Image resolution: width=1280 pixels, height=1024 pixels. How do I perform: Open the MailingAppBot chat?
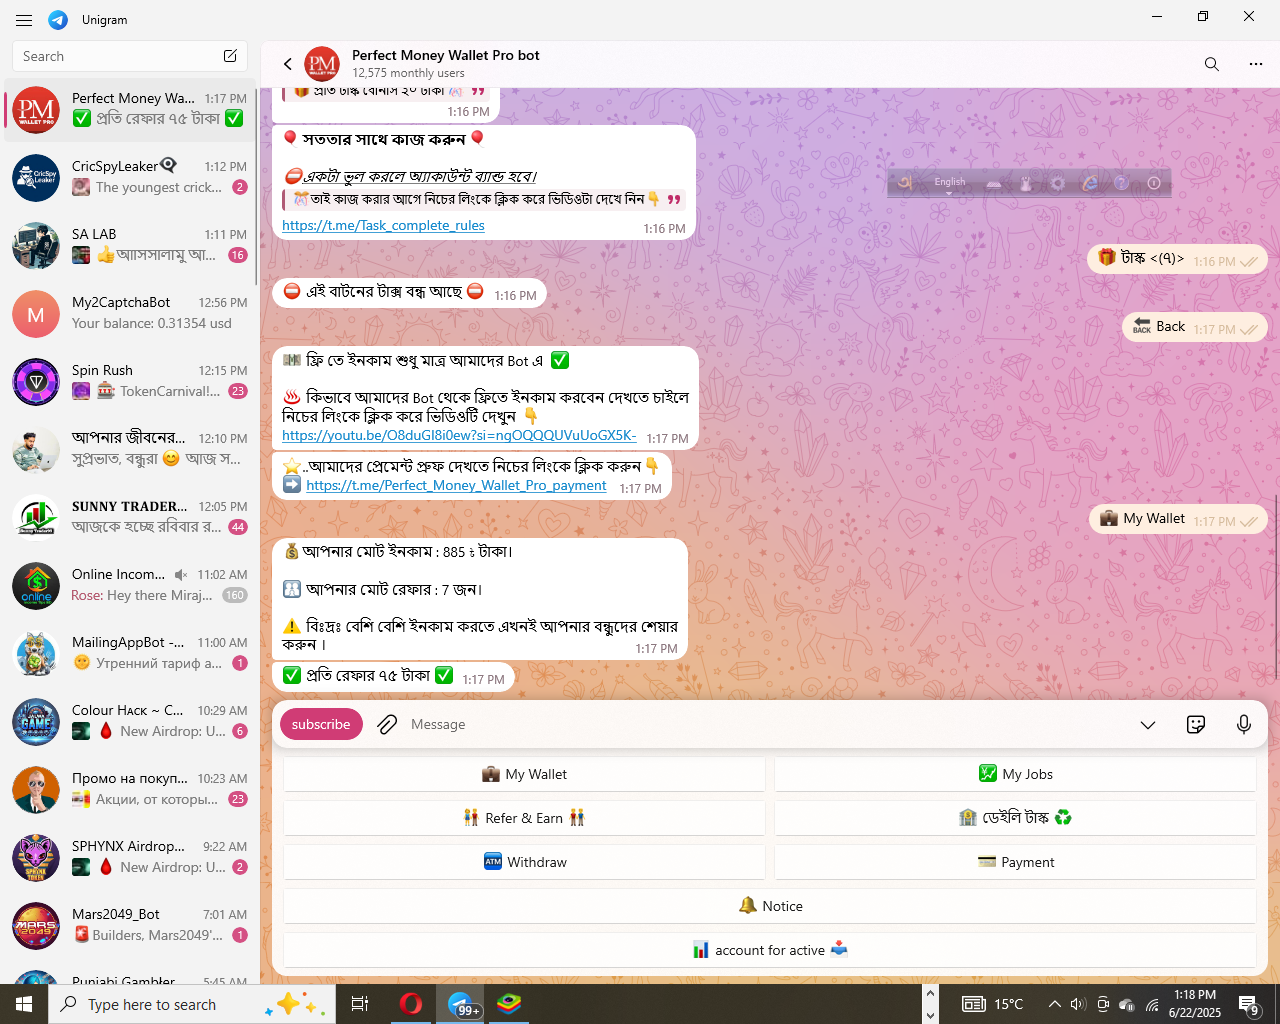(x=129, y=654)
